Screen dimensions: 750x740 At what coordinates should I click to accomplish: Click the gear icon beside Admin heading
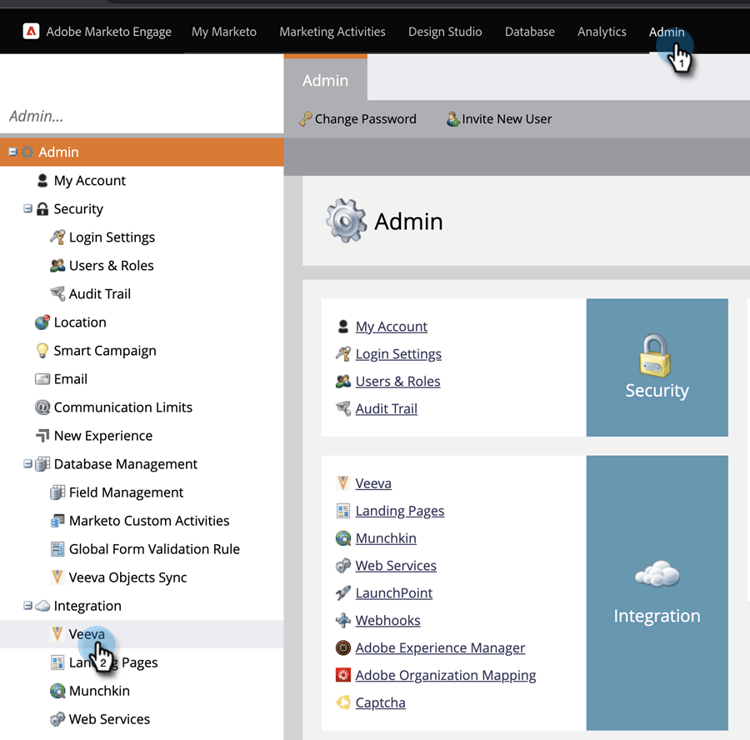[346, 221]
